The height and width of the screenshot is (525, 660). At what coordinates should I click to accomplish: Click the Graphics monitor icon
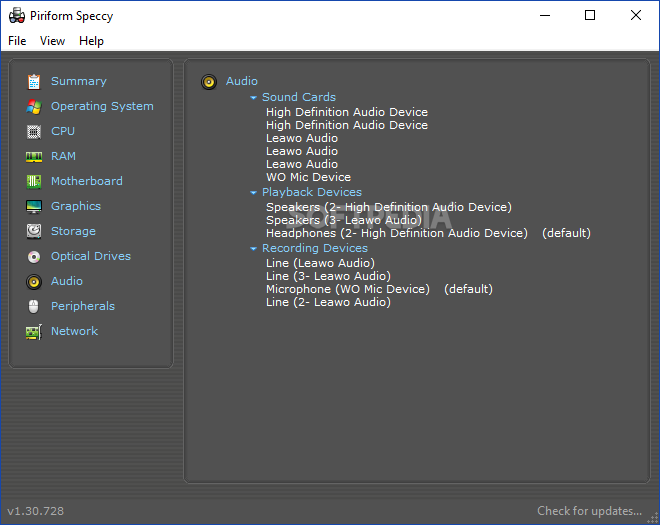(34, 207)
